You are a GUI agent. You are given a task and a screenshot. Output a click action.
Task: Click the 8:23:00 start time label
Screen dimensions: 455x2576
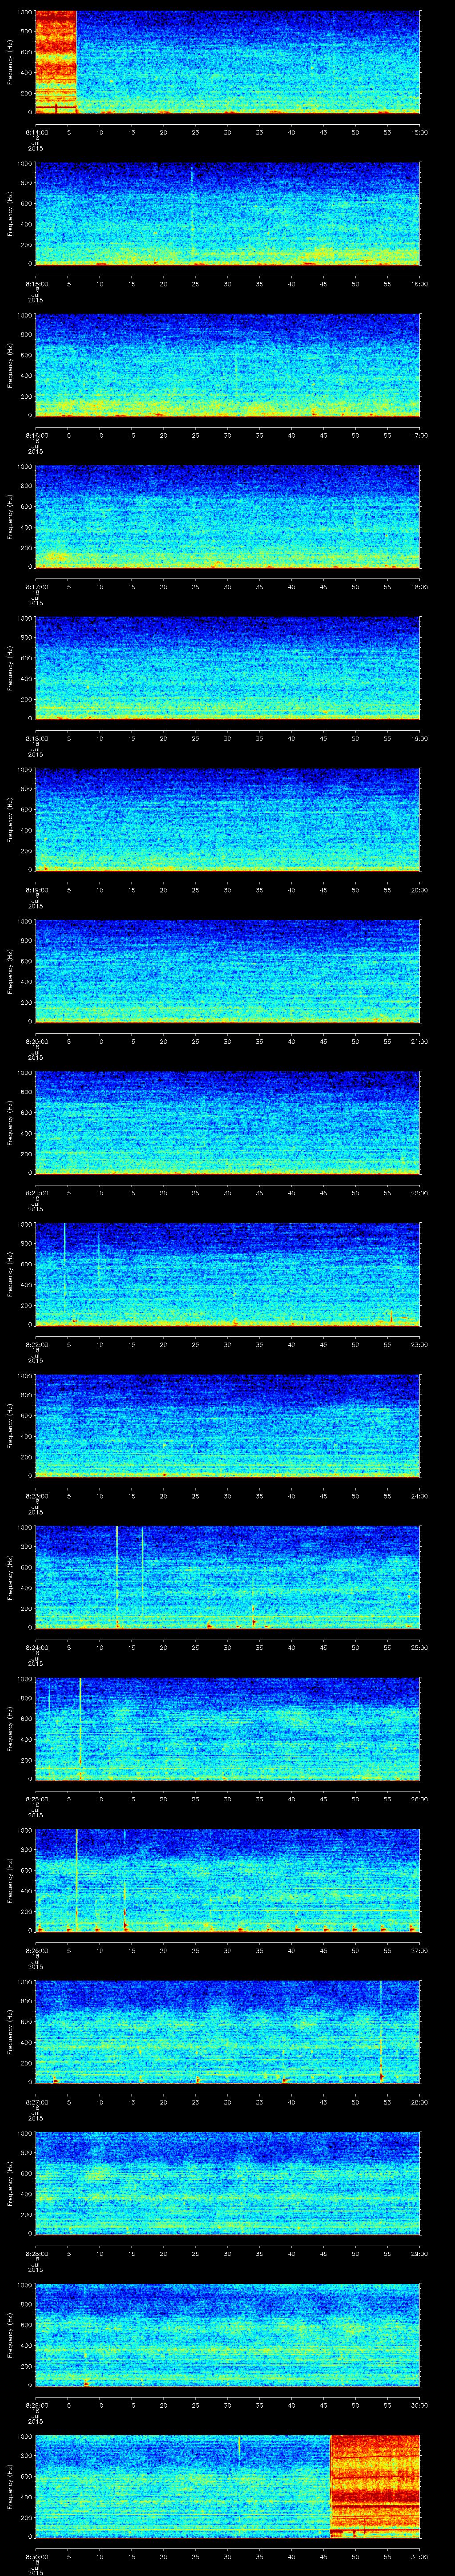(37, 1495)
